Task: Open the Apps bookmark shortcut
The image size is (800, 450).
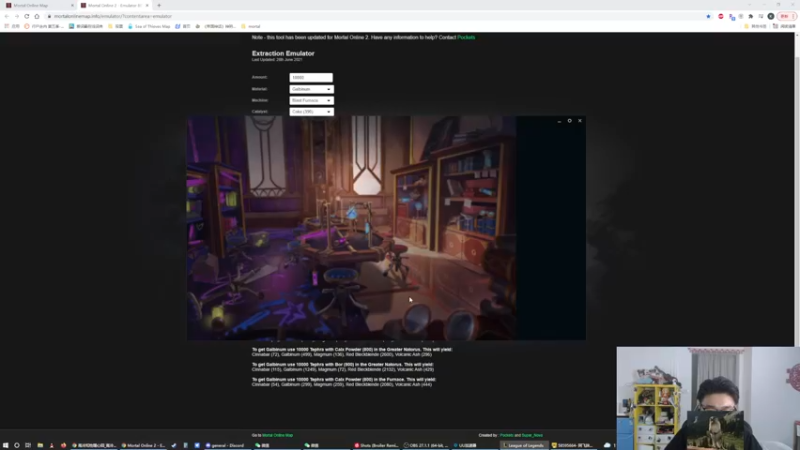Action: 12,26
